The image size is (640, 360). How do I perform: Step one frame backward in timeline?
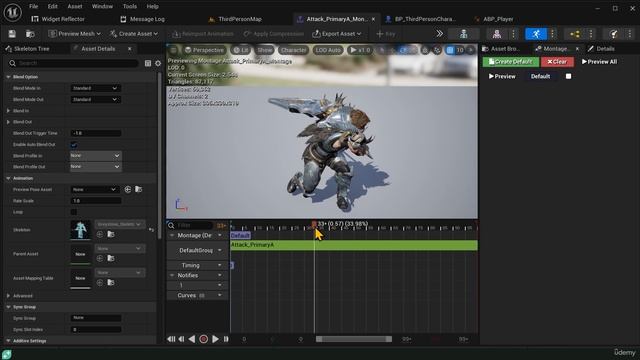tap(181, 339)
